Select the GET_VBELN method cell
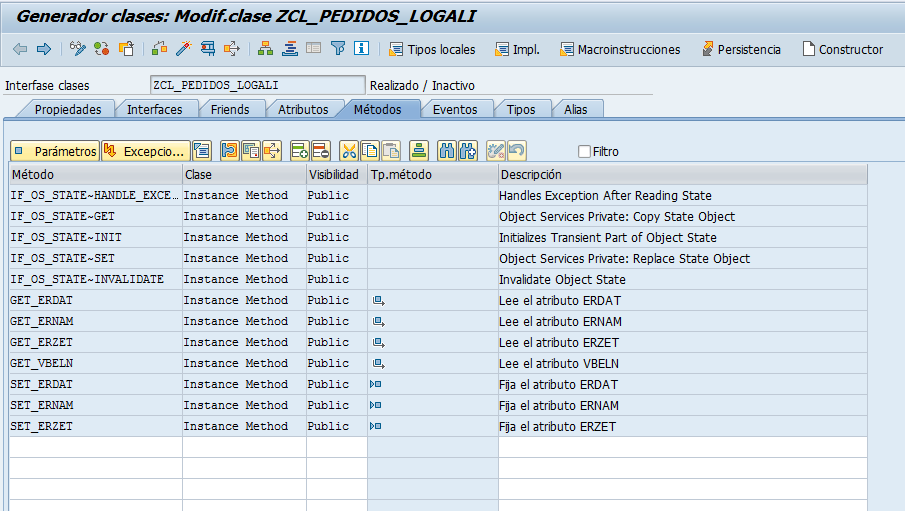The height and width of the screenshot is (511, 905). point(96,363)
